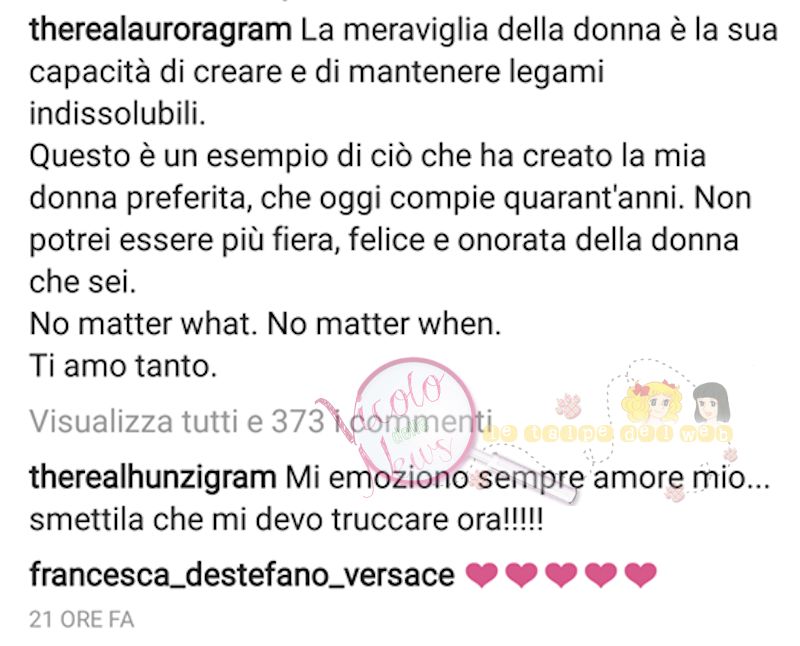The image size is (800, 646).
Task: Click the last pink heart emoji
Action: 641,574
